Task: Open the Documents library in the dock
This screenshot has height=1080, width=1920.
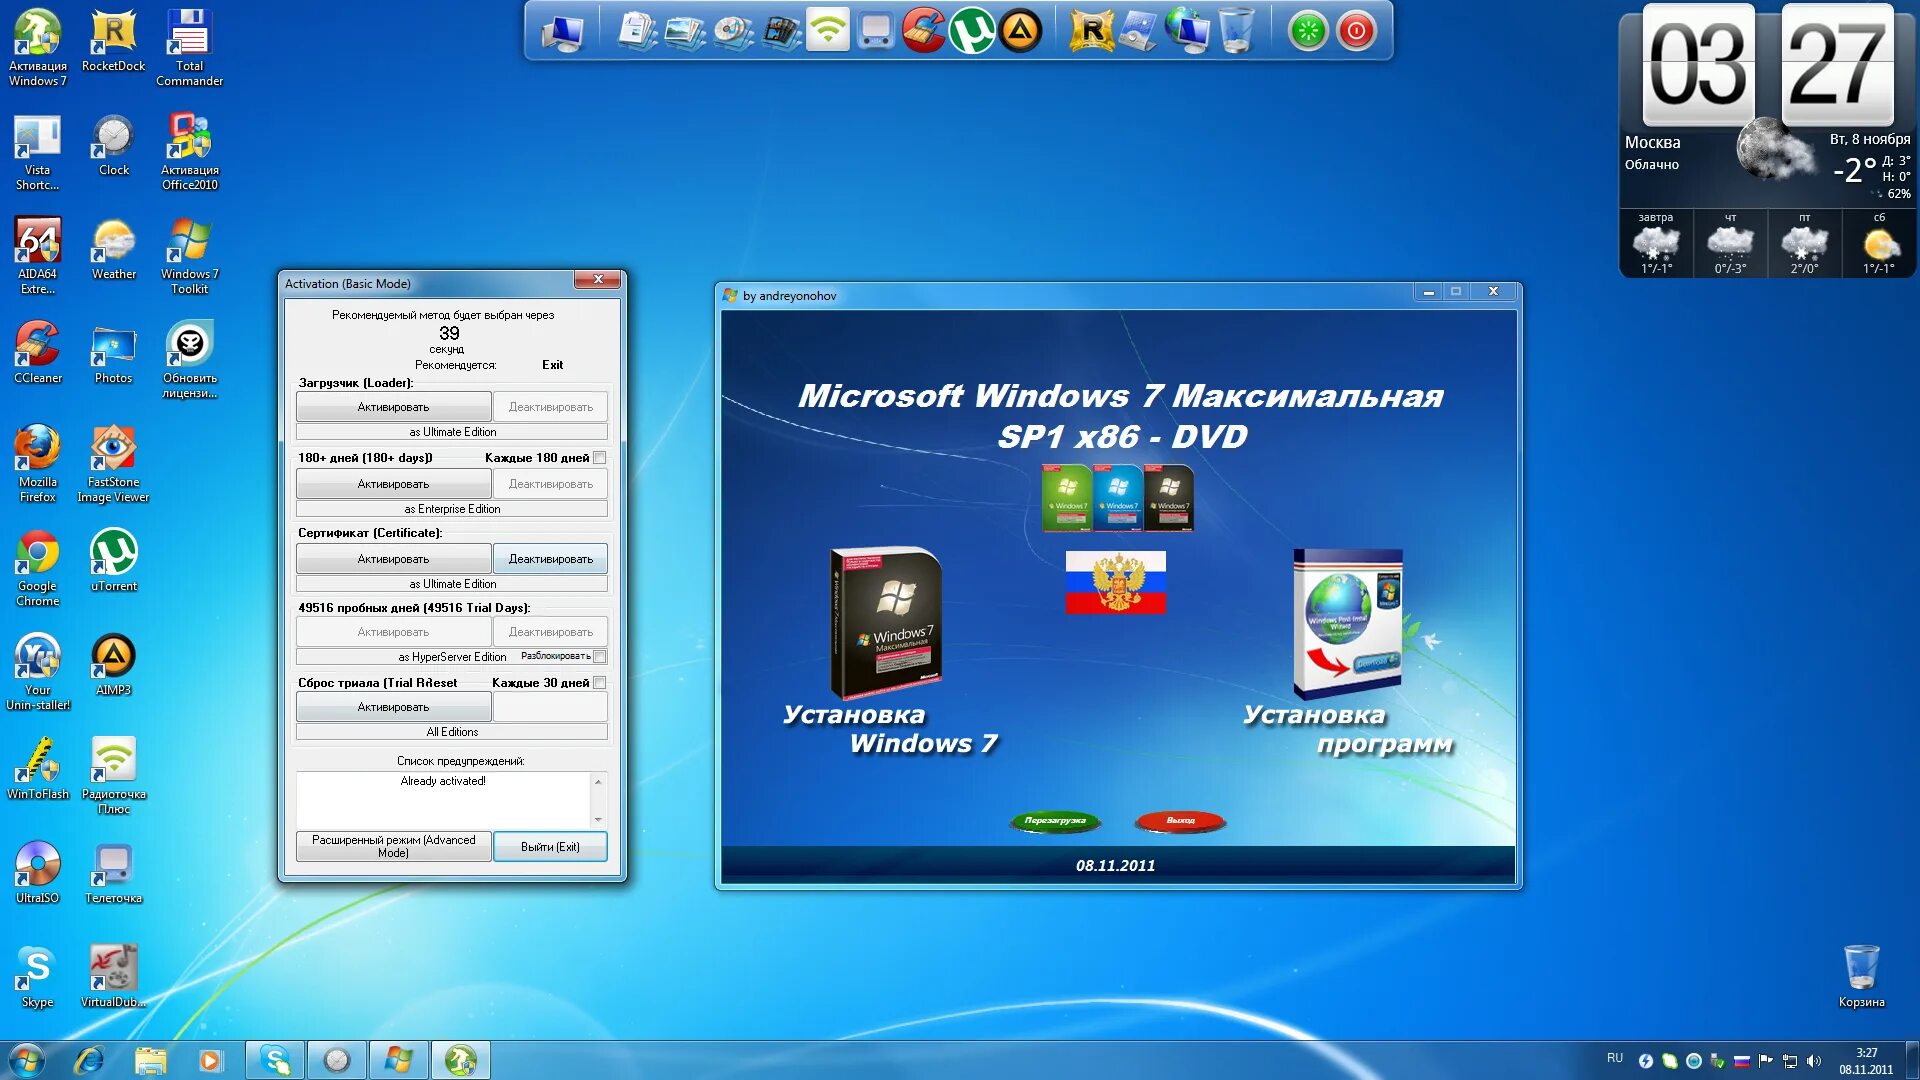Action: [636, 31]
